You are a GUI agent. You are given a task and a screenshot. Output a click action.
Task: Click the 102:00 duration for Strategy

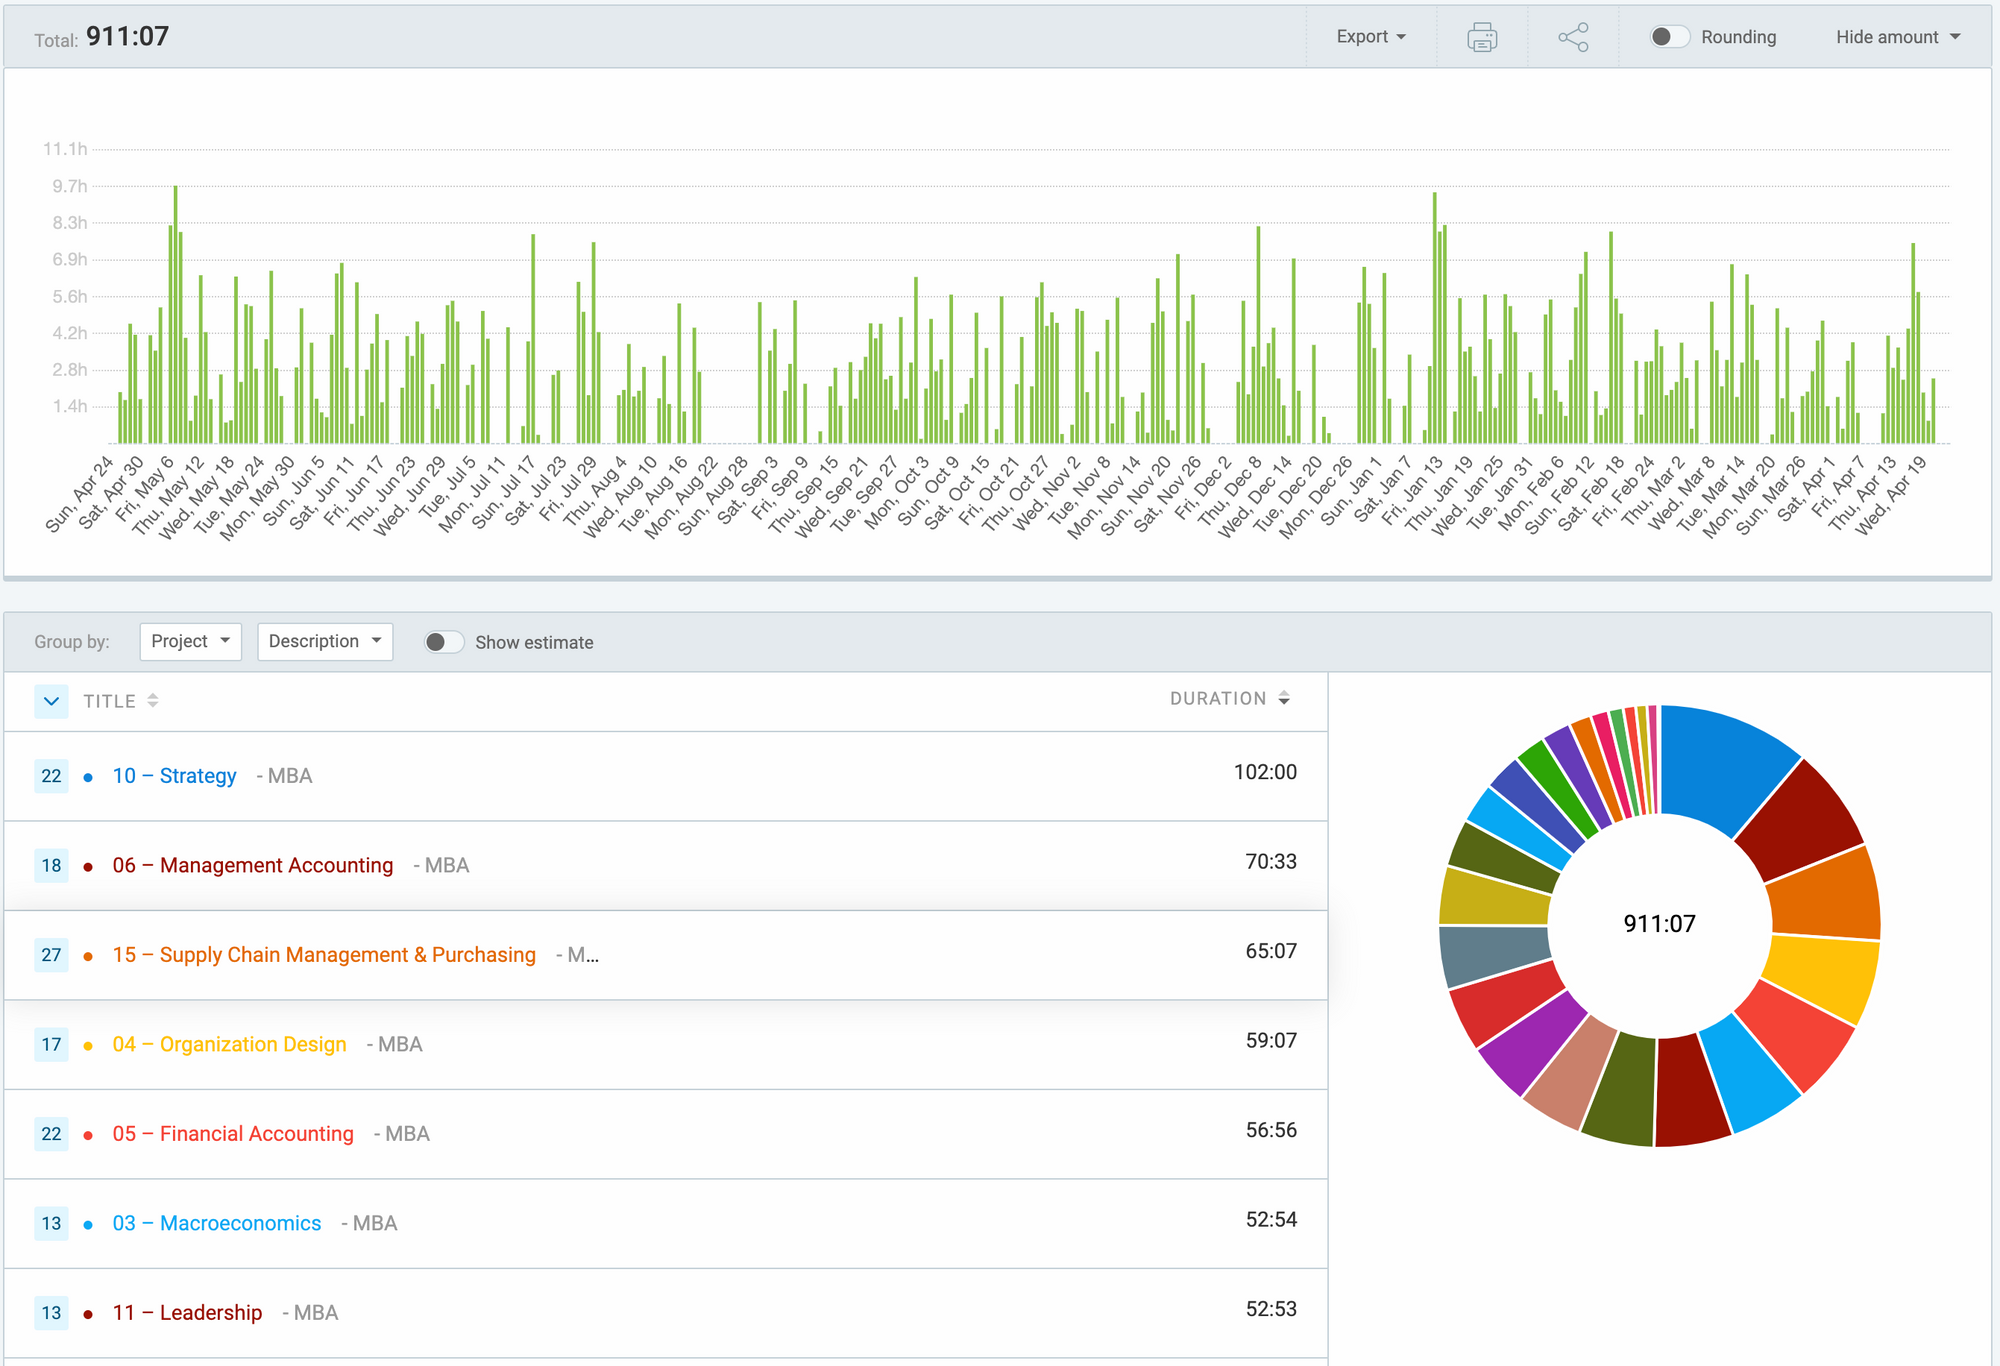tap(1265, 772)
